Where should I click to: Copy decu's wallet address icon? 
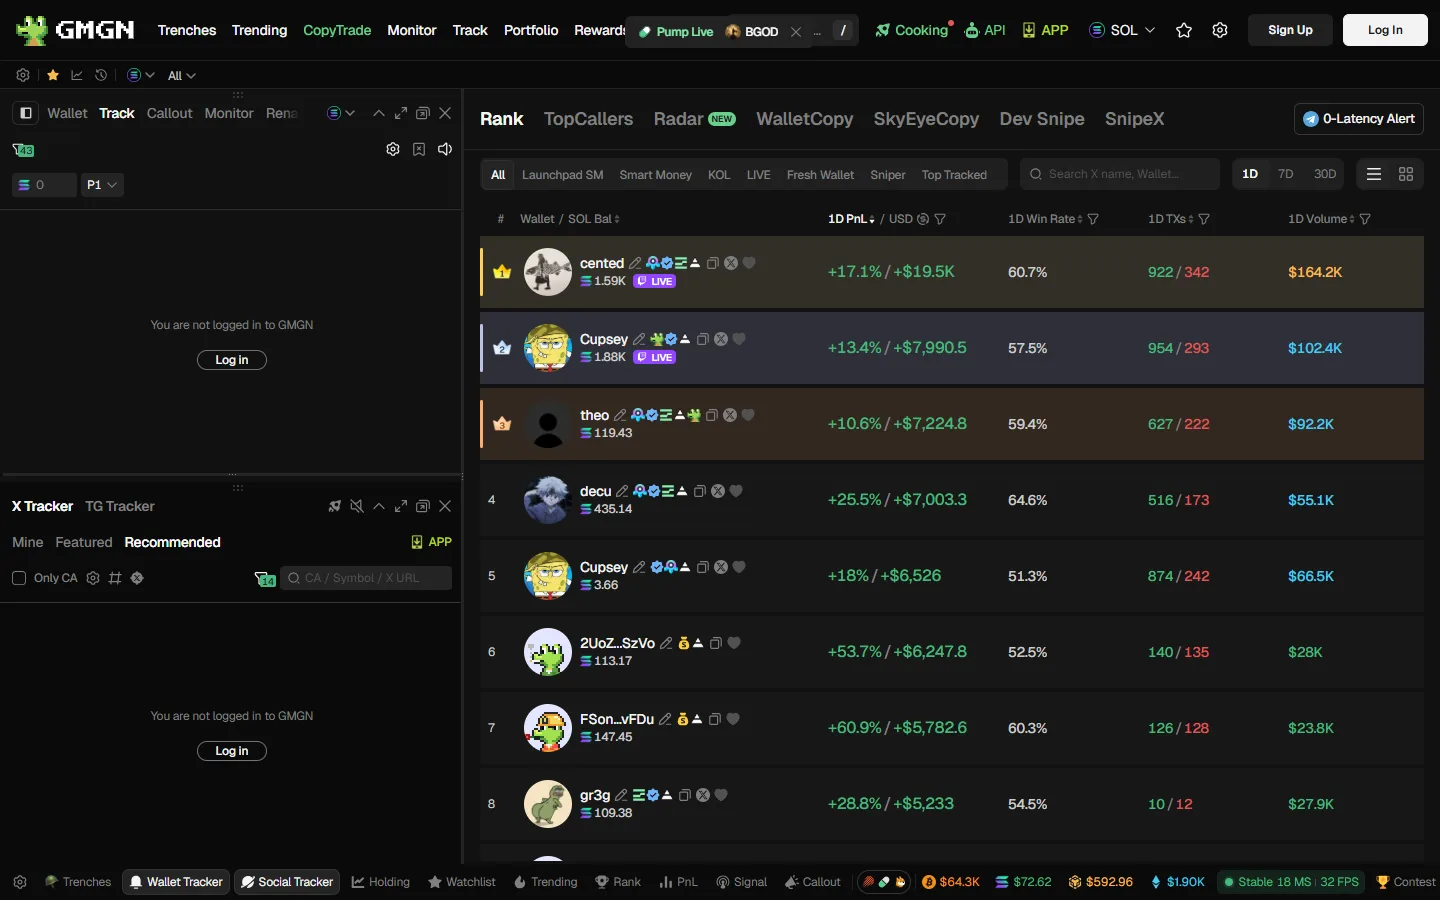pos(700,491)
